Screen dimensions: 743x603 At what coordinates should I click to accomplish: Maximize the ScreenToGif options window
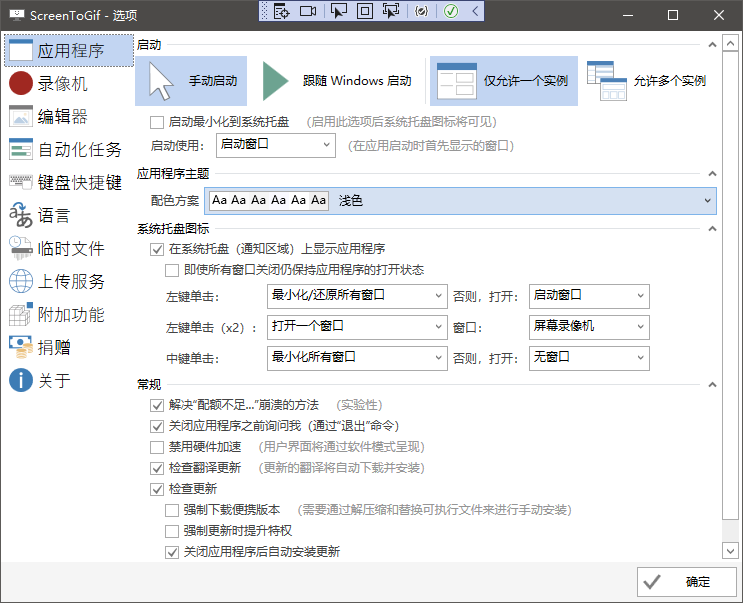tap(672, 15)
